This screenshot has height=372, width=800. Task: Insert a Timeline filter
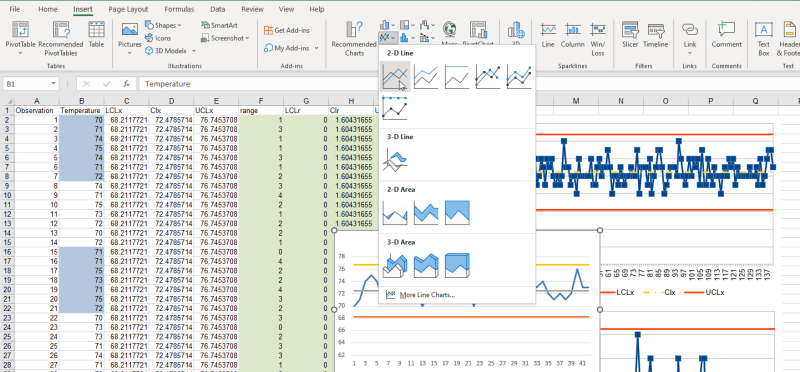(x=655, y=35)
